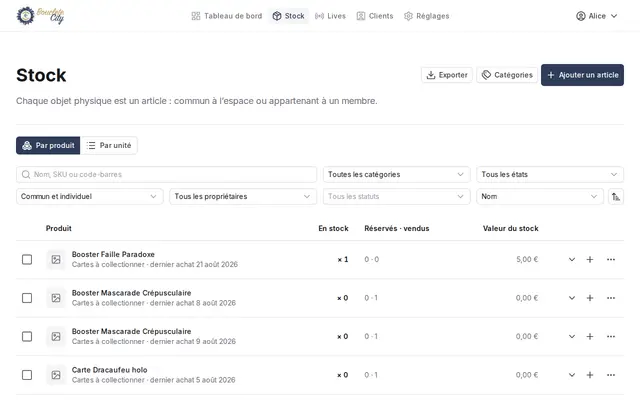Click the Stock page heading
Image resolution: width=640 pixels, height=400 pixels.
(x=41, y=76)
